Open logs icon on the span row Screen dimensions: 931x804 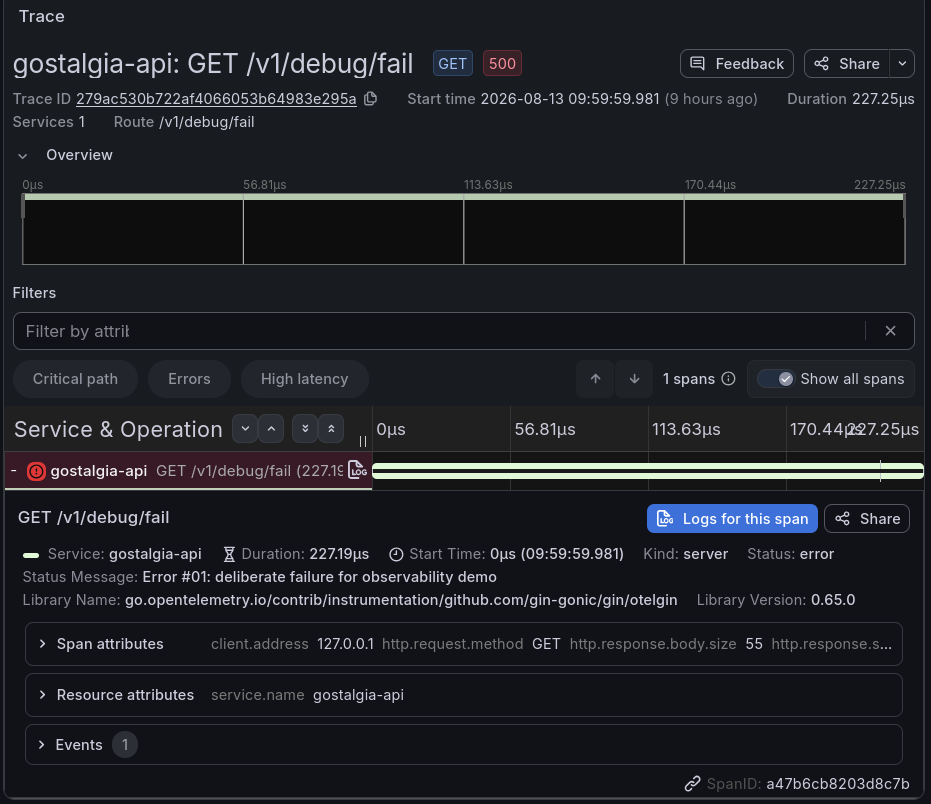[x=357, y=470]
